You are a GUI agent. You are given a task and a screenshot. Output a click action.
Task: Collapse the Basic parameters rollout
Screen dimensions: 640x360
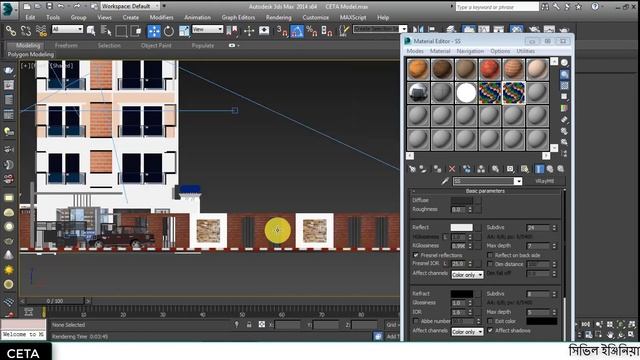[x=485, y=191]
